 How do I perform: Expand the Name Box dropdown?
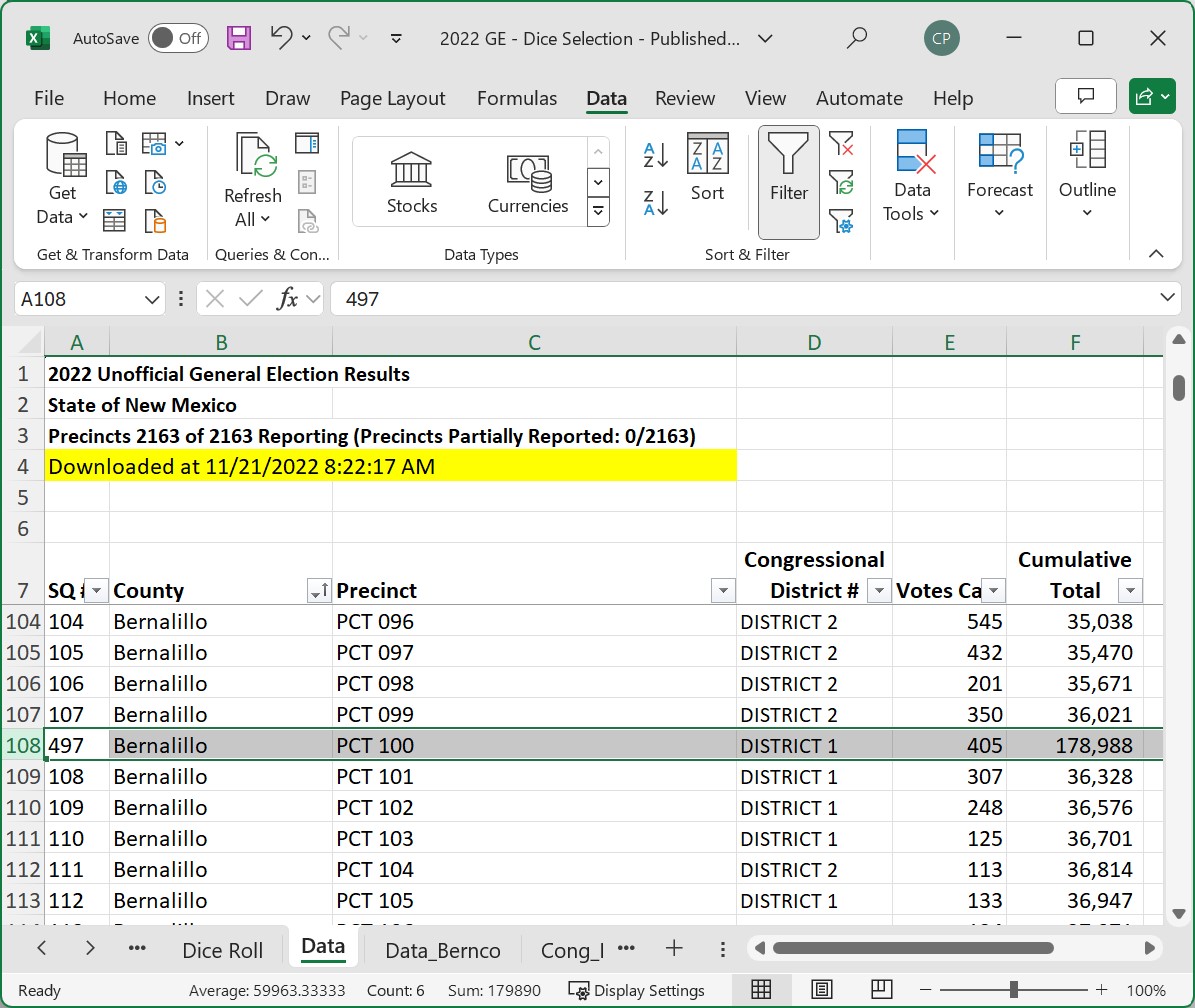[152, 299]
